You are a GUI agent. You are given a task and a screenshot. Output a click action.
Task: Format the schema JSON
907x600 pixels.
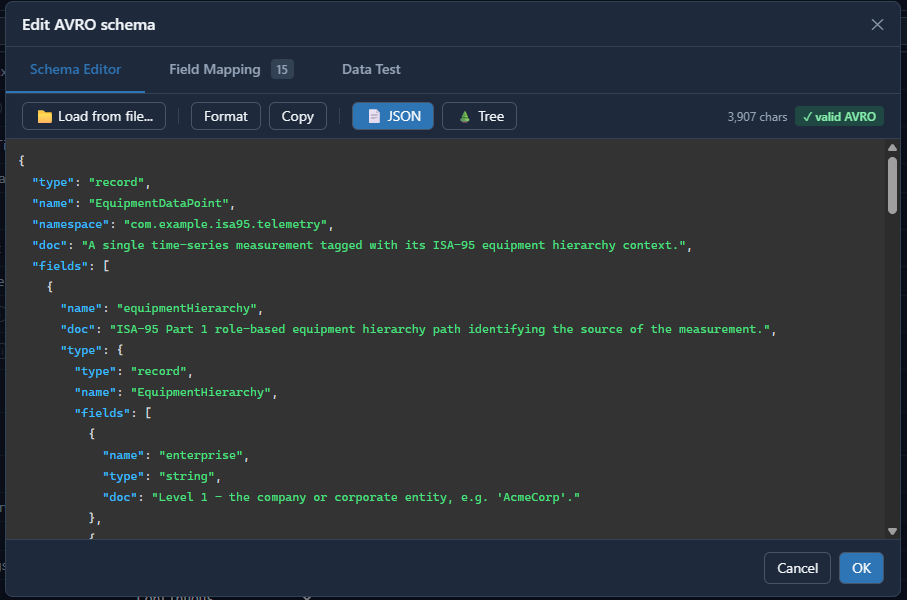point(226,116)
